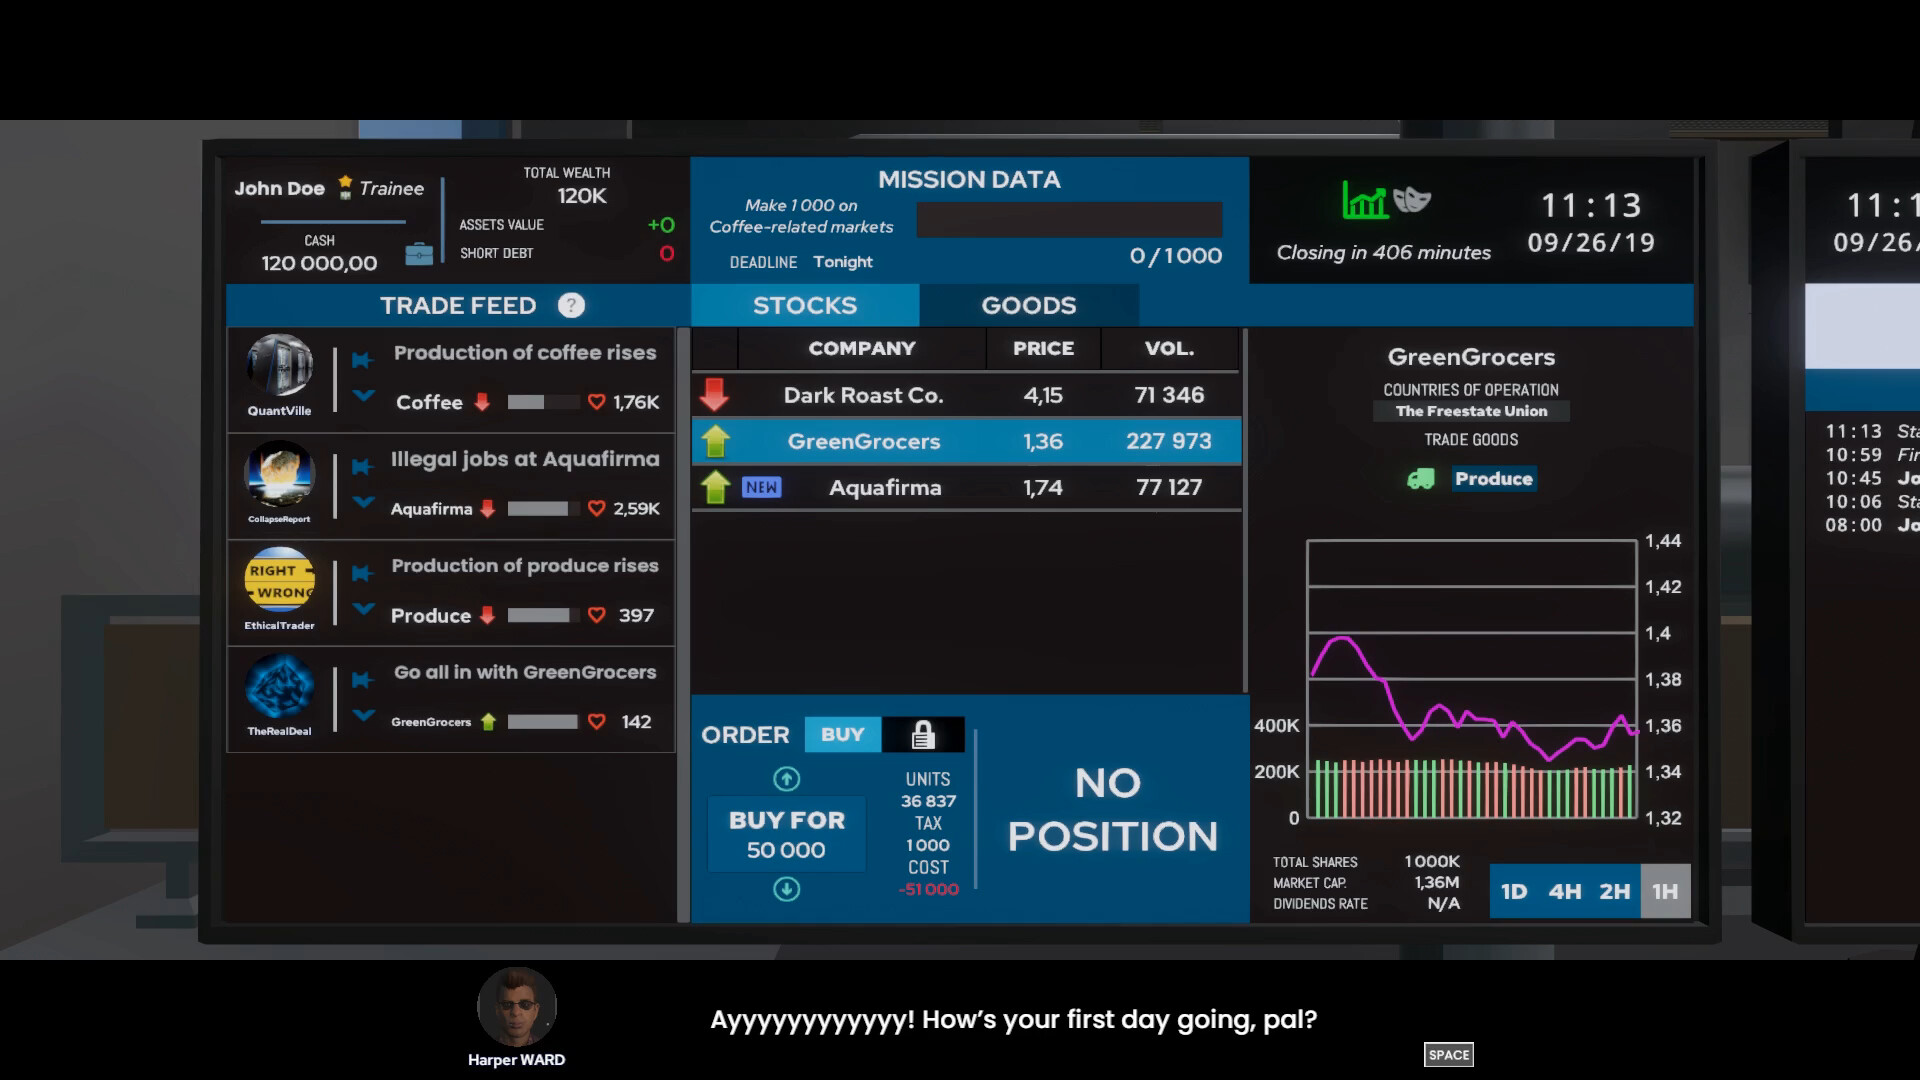Click the heart/watchlist icon on GreenGrocers feed
This screenshot has height=1080, width=1920.
(x=599, y=720)
